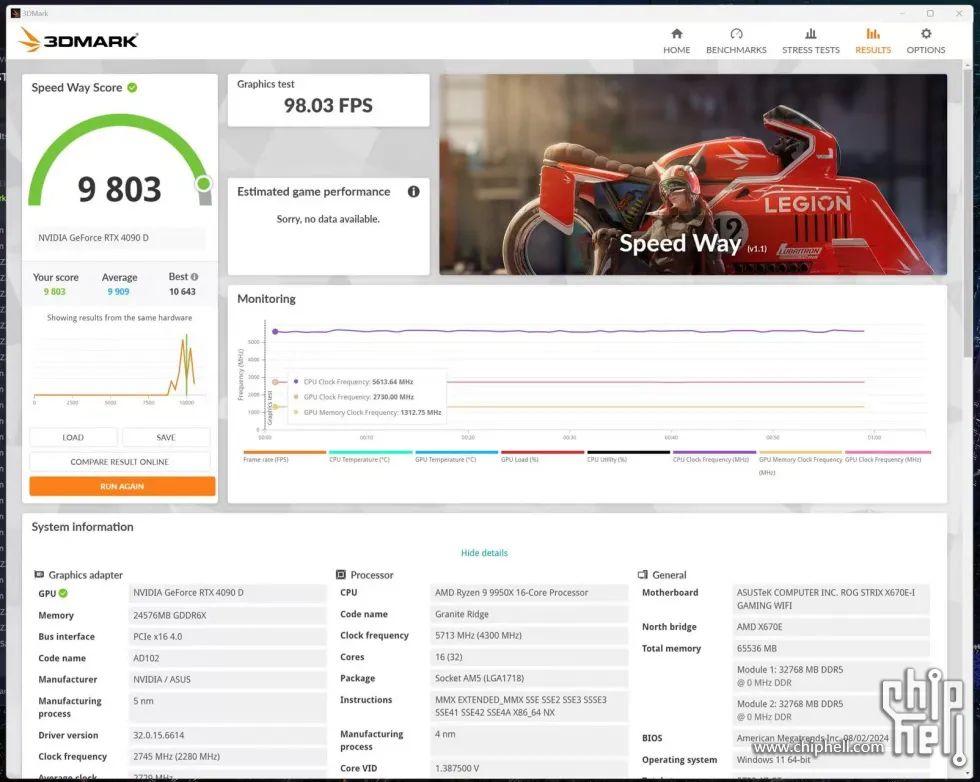Click the NVIDIA / ASUS manufacturer value
The image size is (980, 782).
tap(227, 679)
